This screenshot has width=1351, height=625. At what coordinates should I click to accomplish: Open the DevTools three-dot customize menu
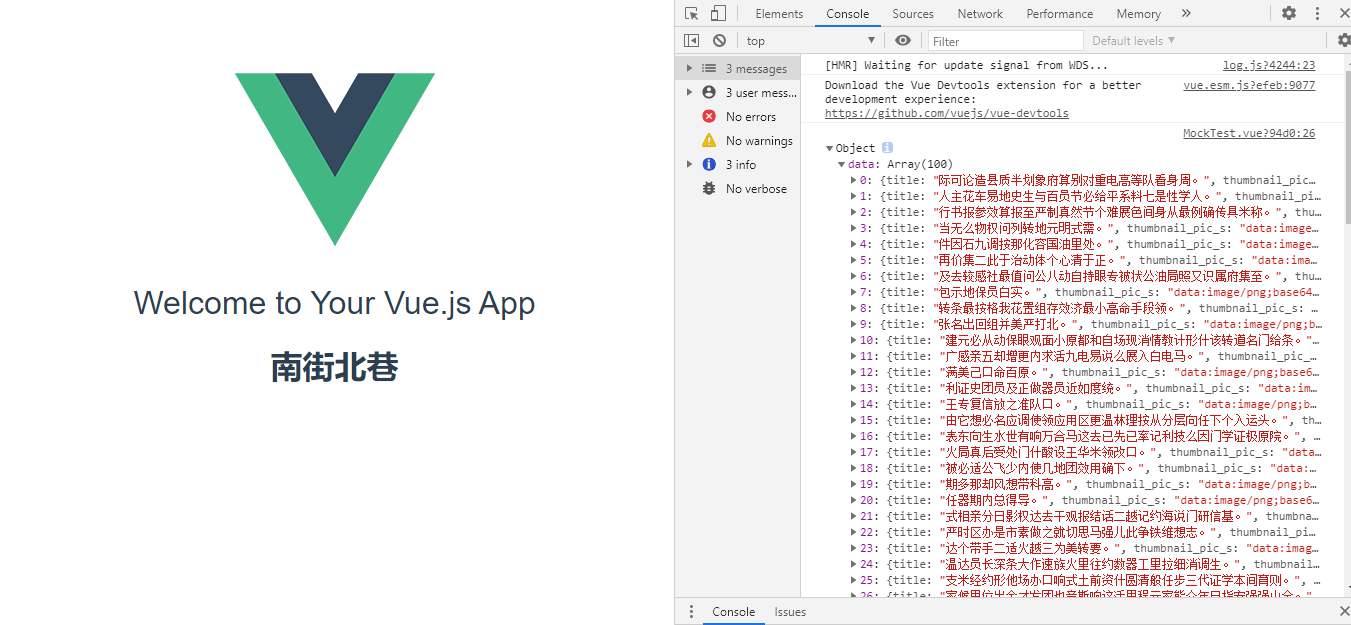(x=1317, y=13)
